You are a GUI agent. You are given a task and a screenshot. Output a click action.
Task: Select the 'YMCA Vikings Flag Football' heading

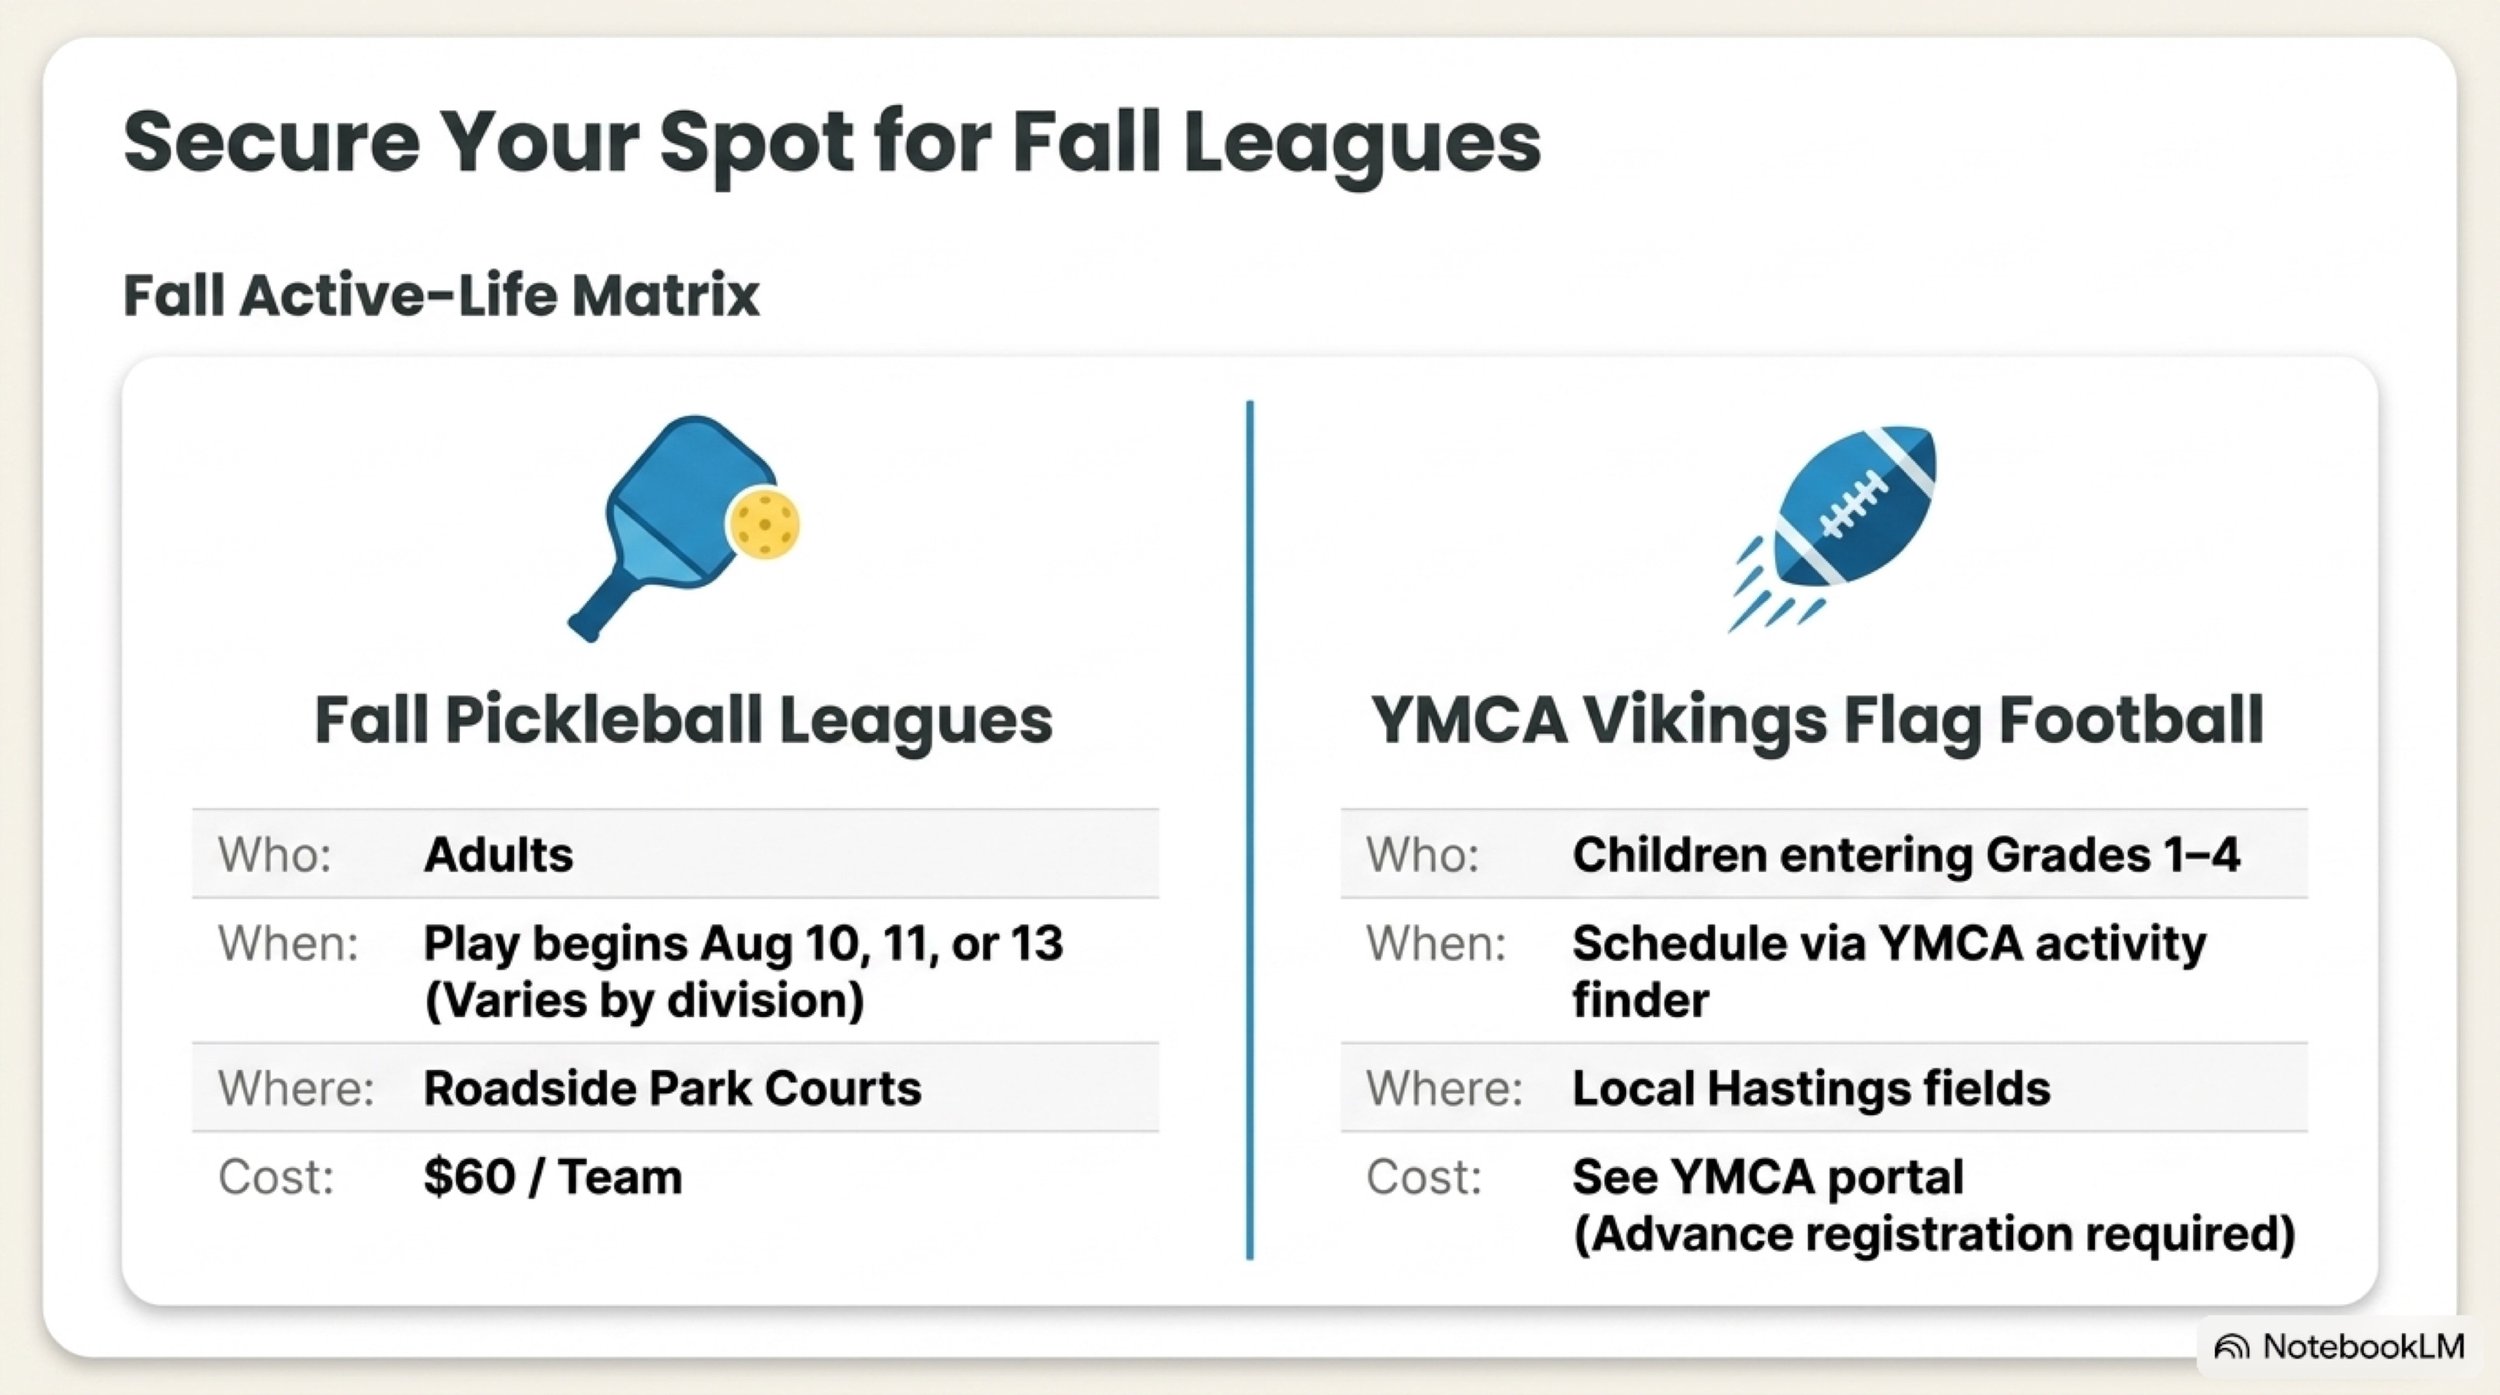(x=1817, y=721)
